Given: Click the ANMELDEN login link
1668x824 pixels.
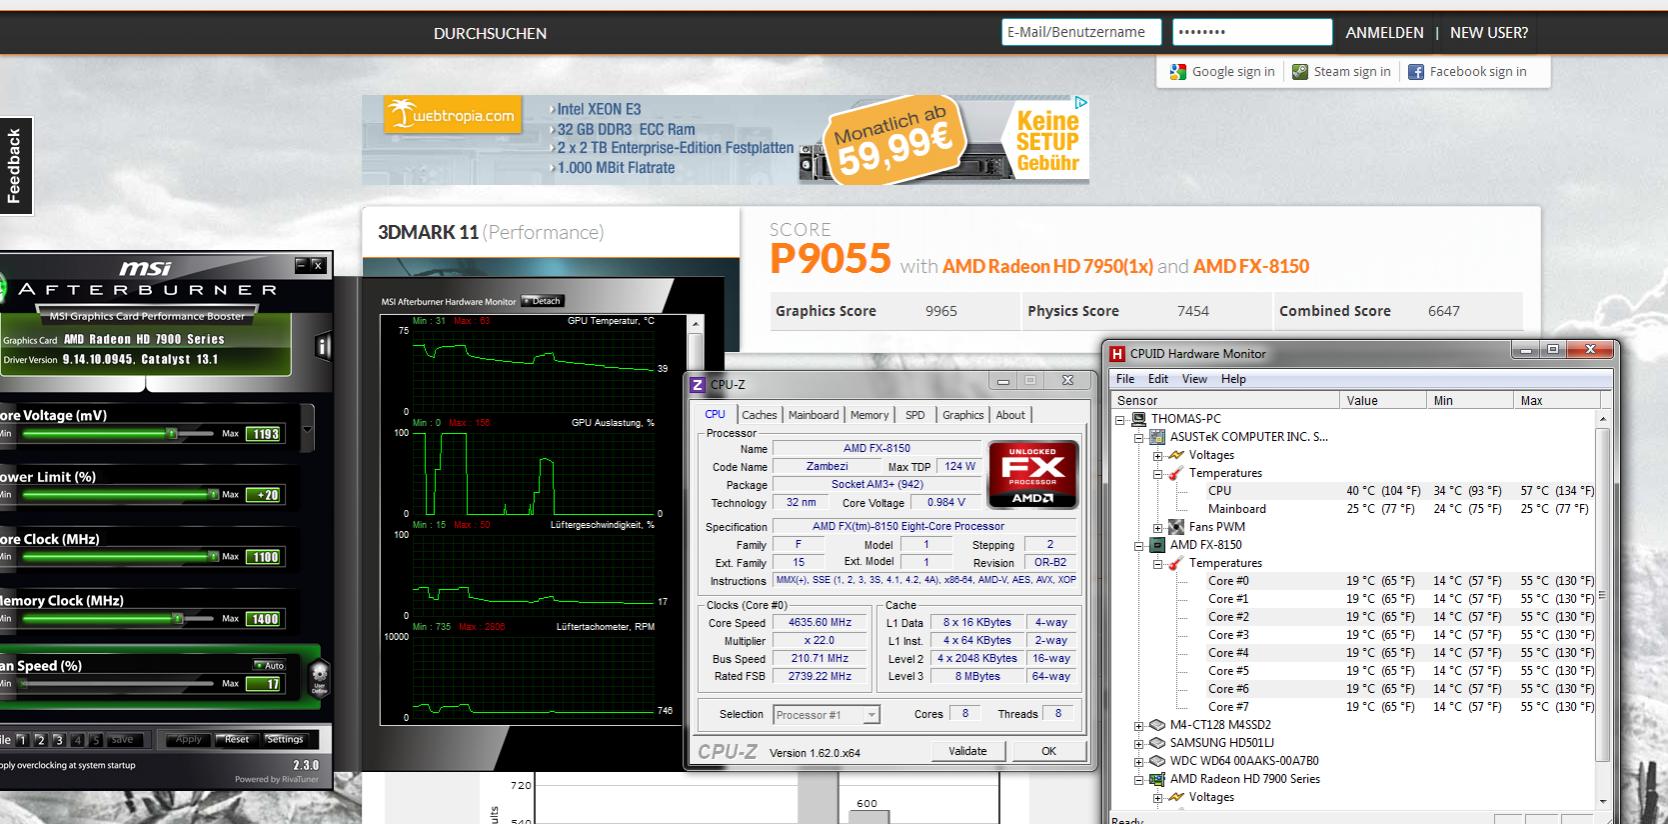Looking at the screenshot, I should pyautogui.click(x=1384, y=33).
